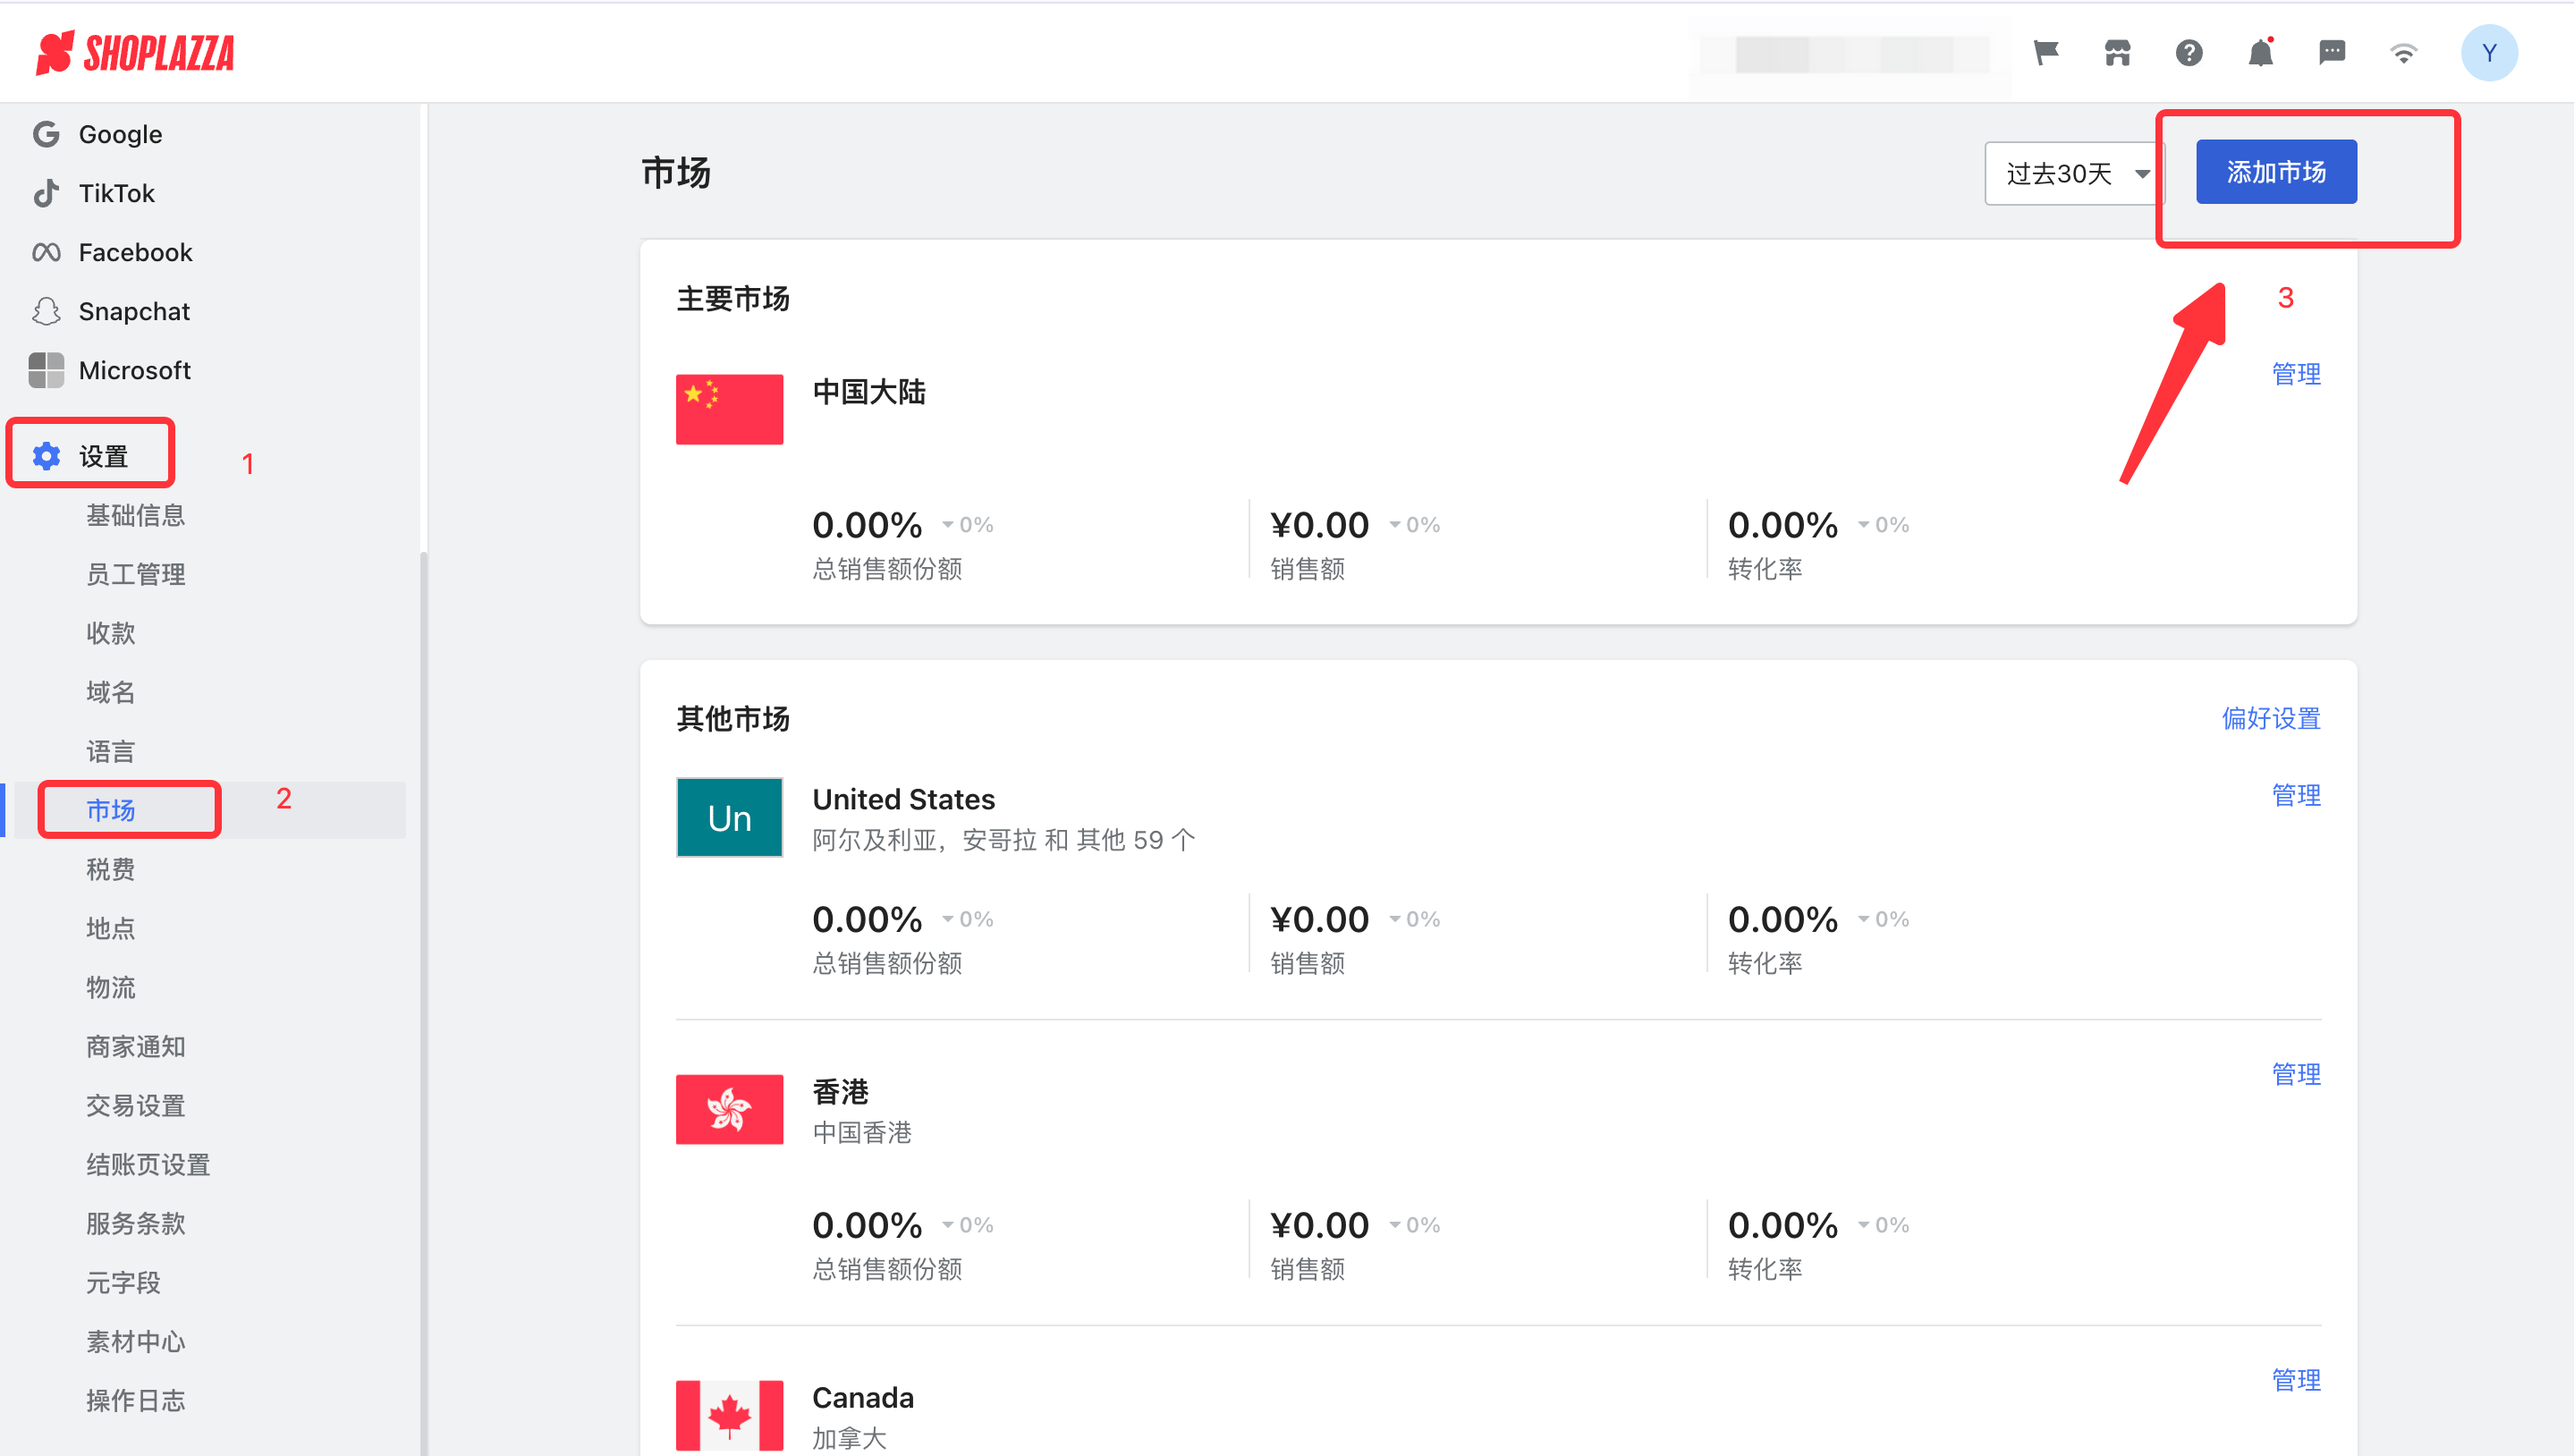Collapse the 设置 settings section
This screenshot has width=2574, height=1456.
coord(103,456)
